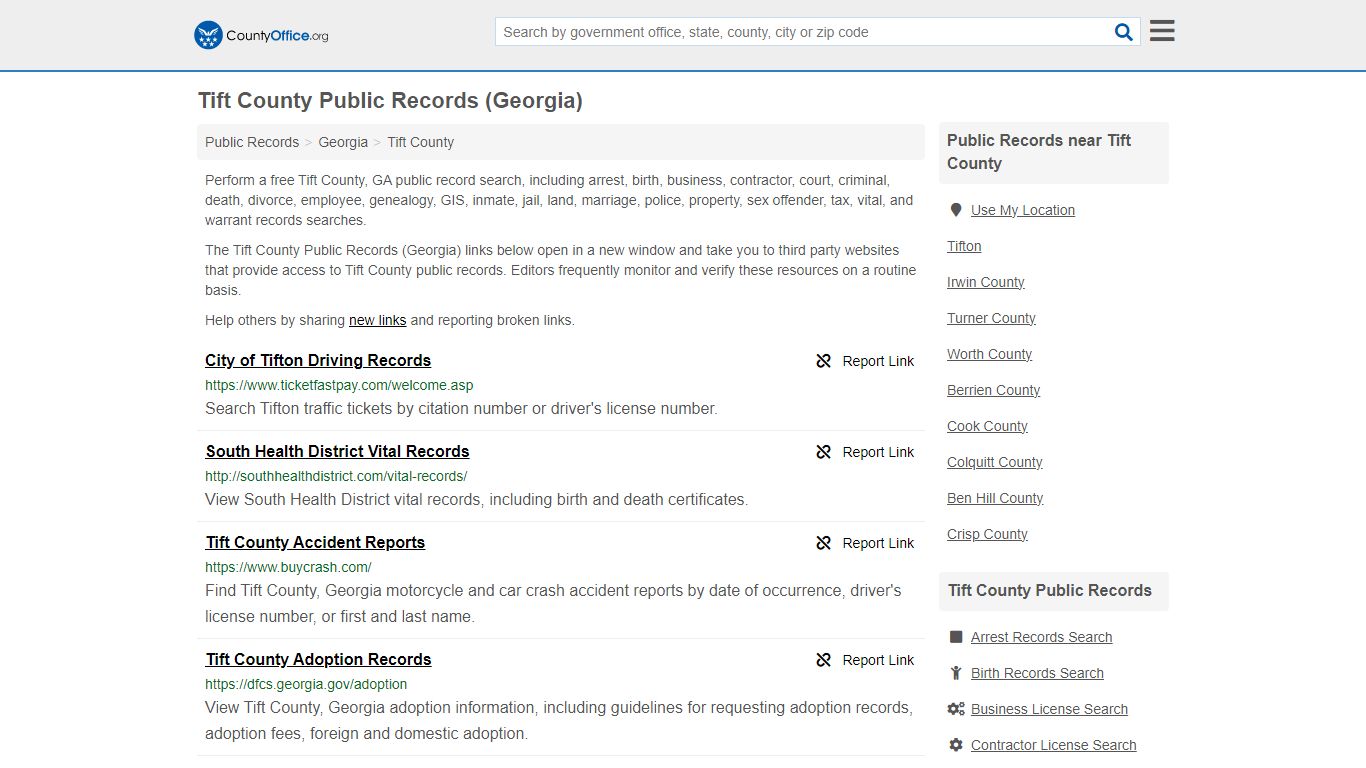The height and width of the screenshot is (768, 1366).
Task: Open Turner County records
Action: click(x=991, y=318)
